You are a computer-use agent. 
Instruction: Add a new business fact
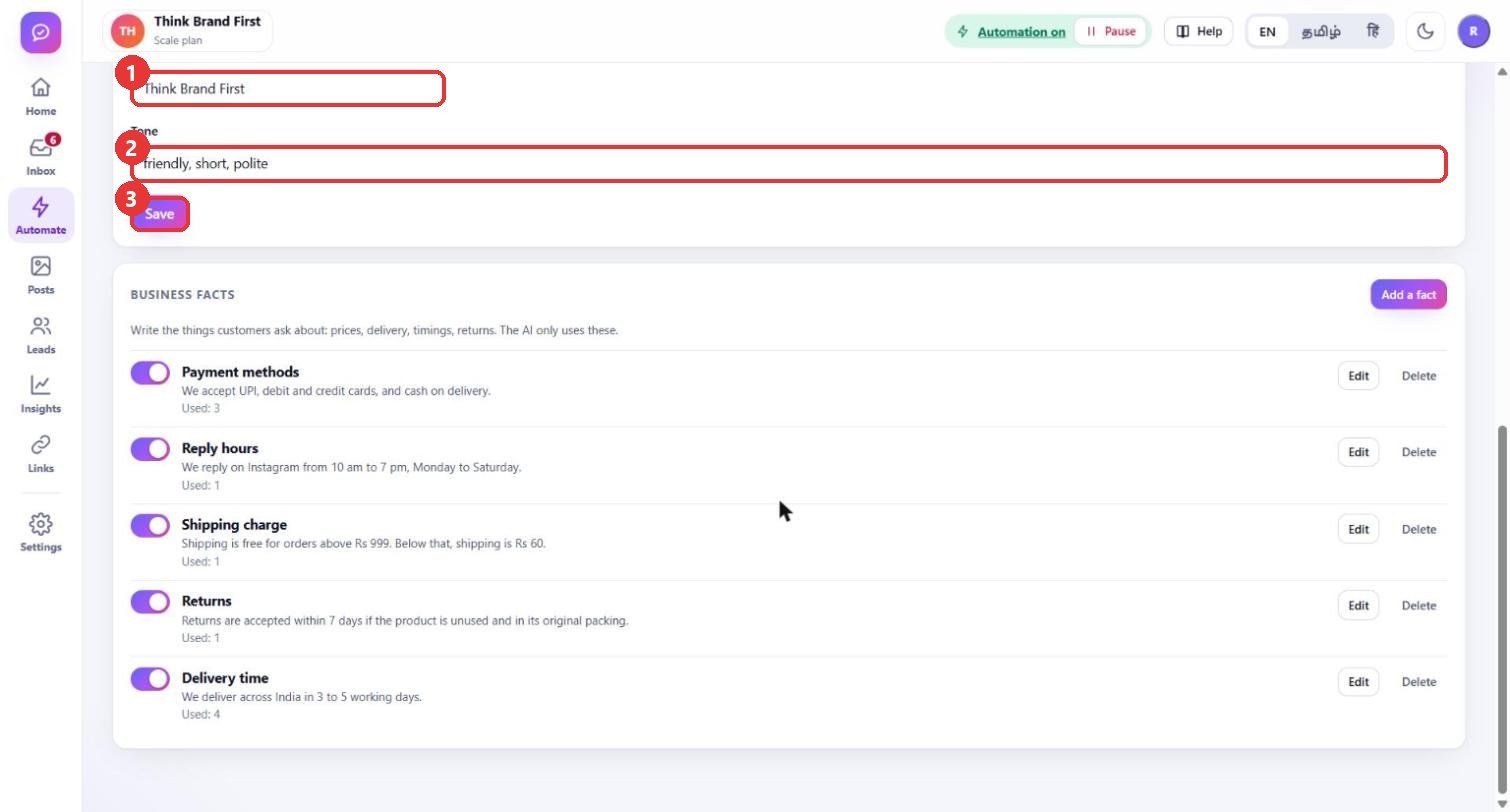tap(1408, 294)
